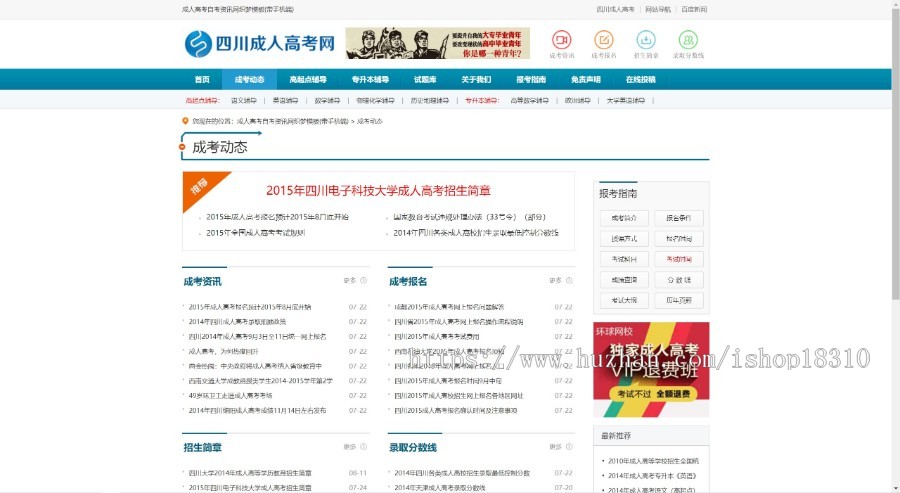
Task: Open article 四川2015成人高考报名确认时间及注意事项
Action: pos(456,410)
